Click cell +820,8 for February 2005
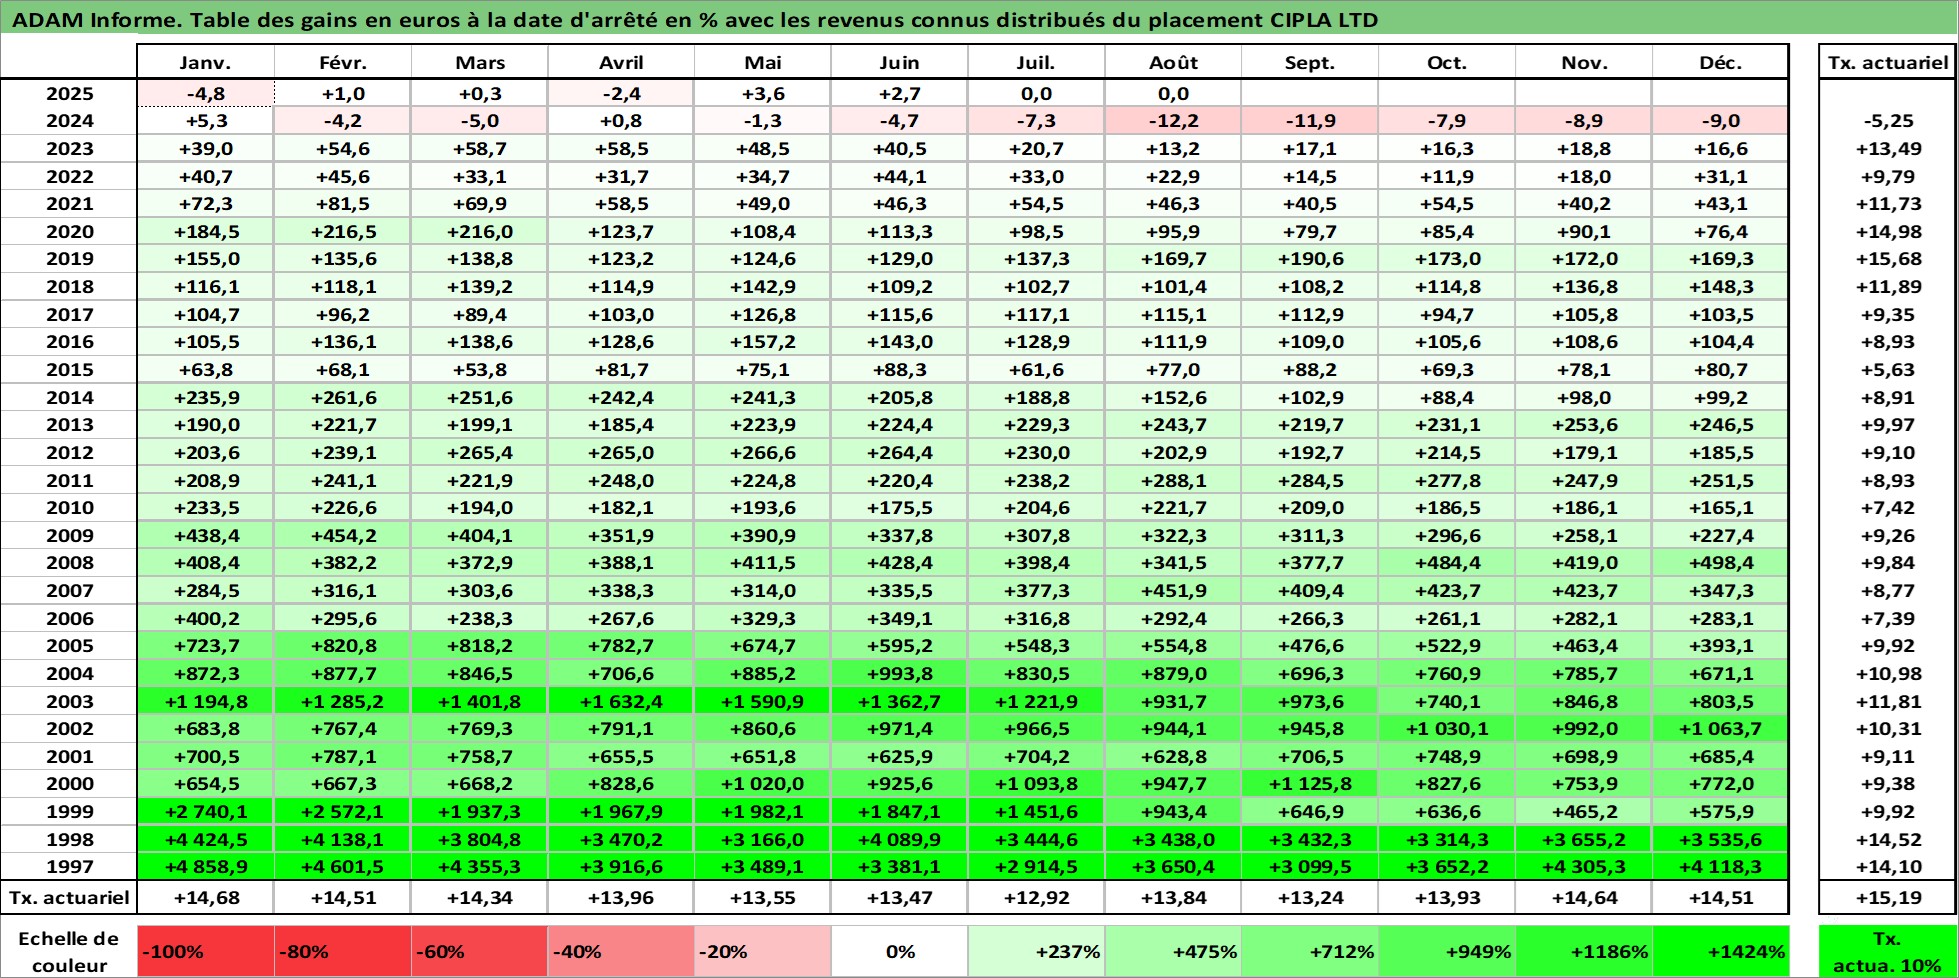 (343, 646)
